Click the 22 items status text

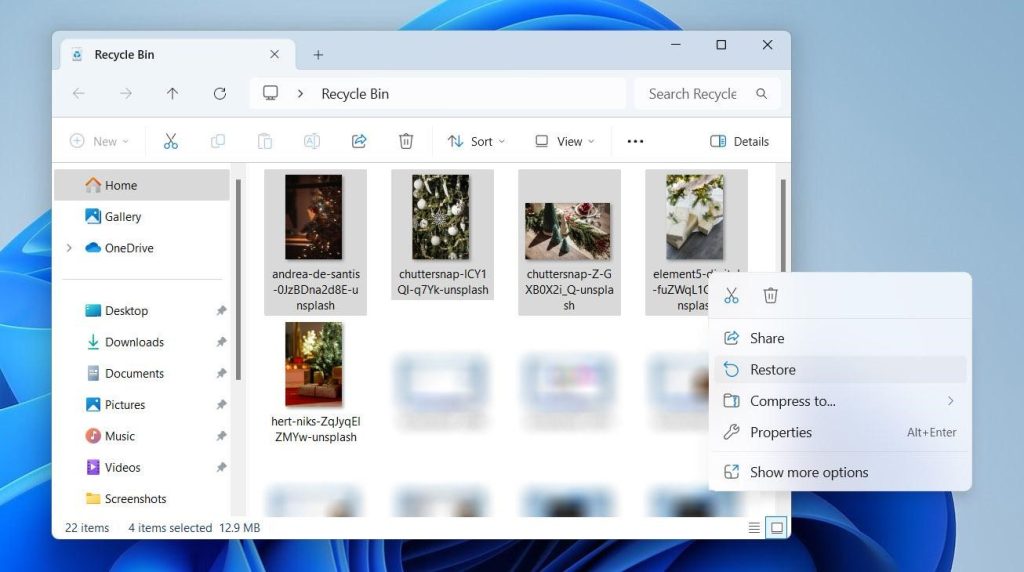point(87,528)
